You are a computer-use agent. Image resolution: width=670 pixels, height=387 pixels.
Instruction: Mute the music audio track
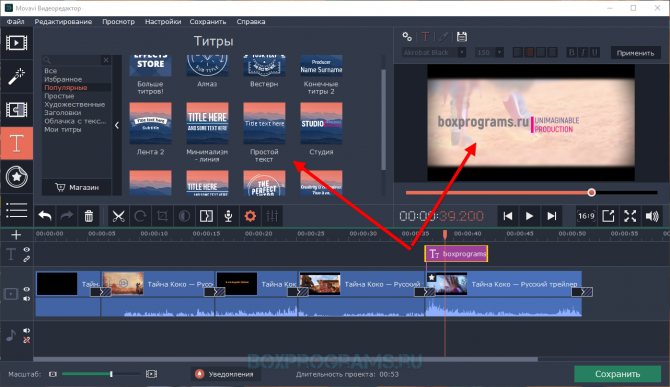(x=26, y=331)
